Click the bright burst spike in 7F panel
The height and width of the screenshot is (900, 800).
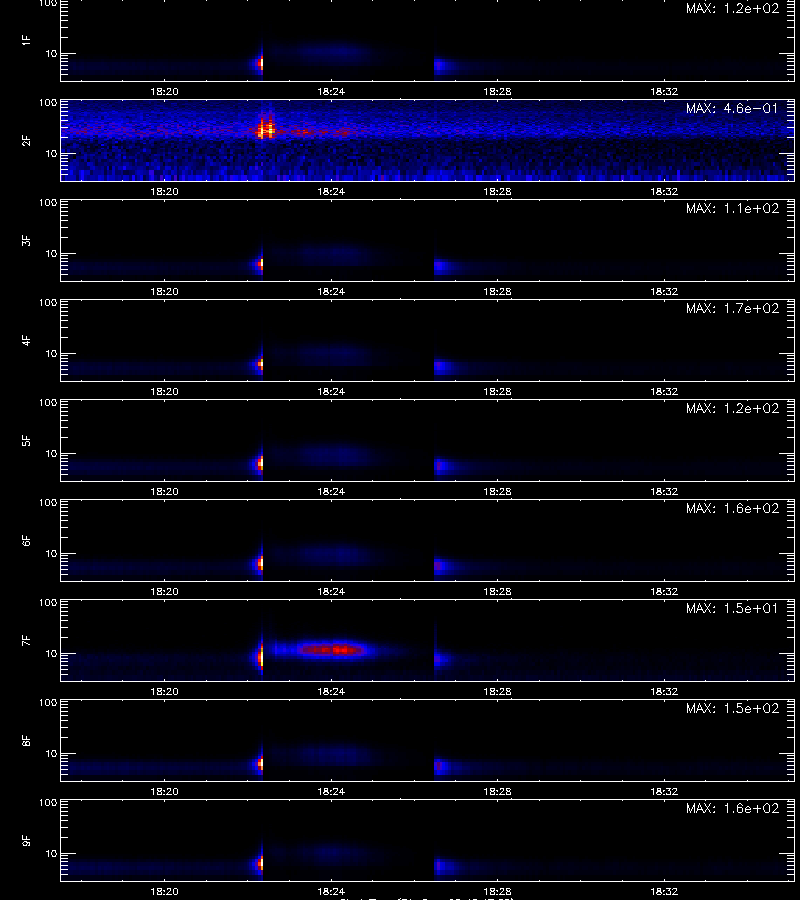tap(261, 657)
